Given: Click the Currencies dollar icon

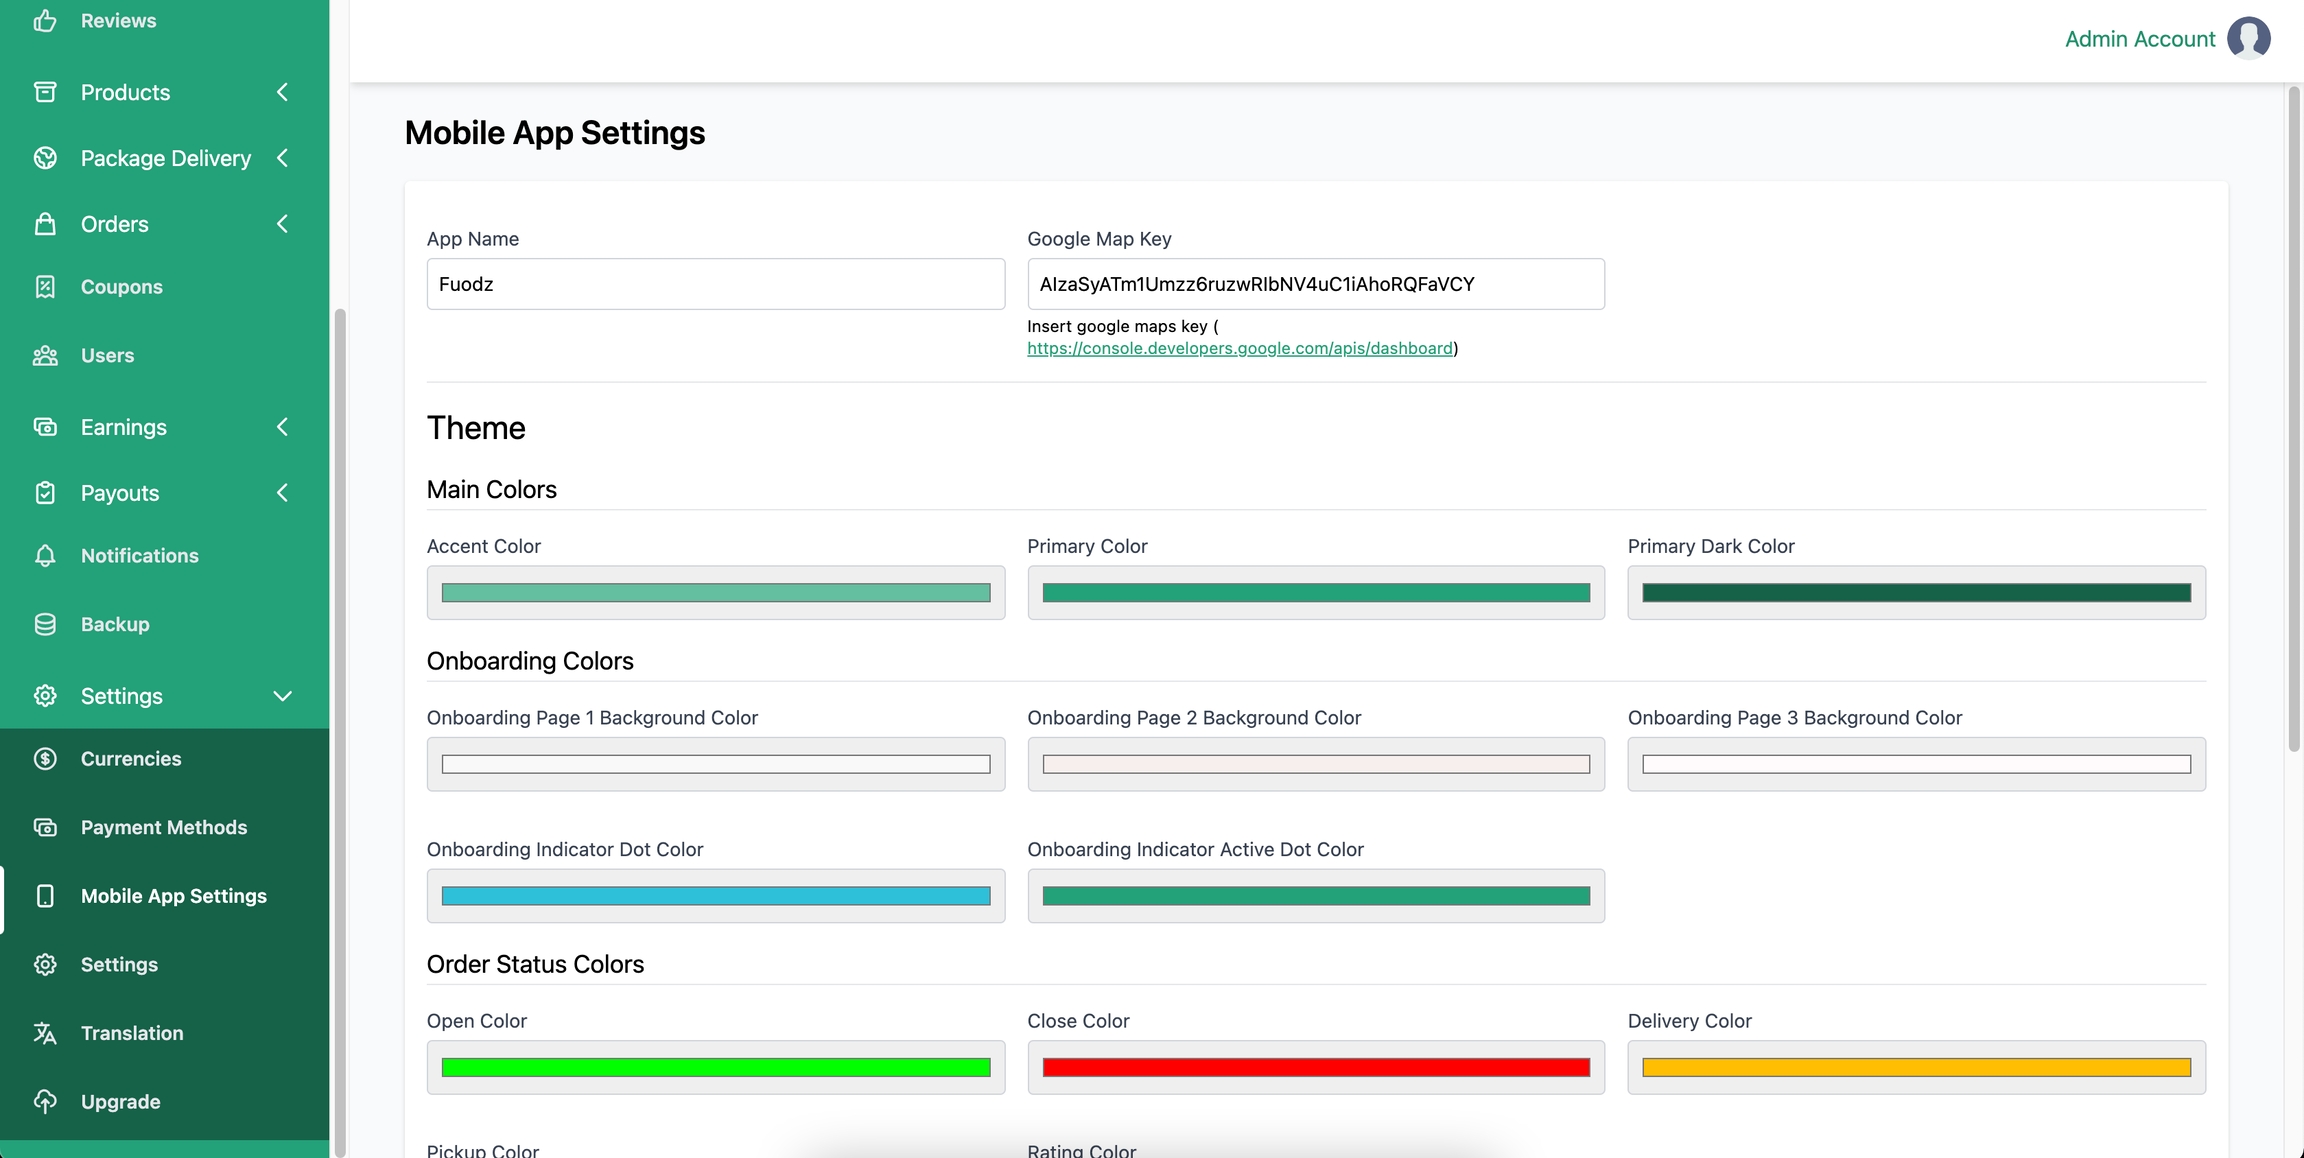Looking at the screenshot, I should [45, 759].
